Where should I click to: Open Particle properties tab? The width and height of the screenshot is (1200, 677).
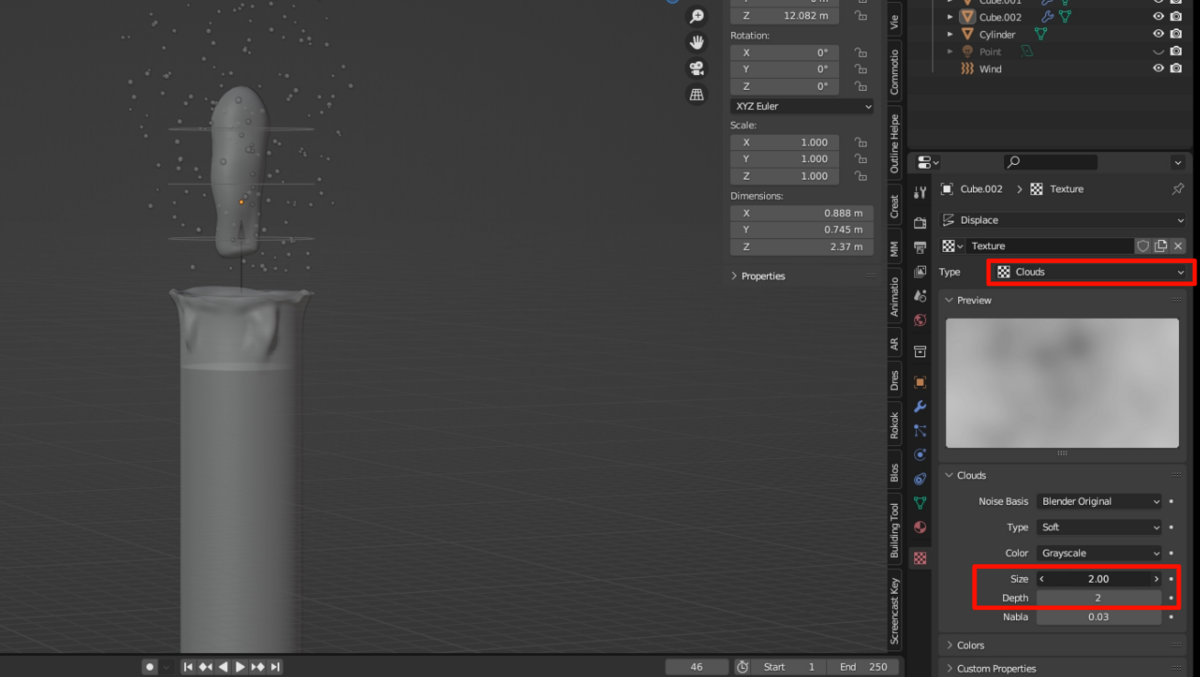click(x=920, y=430)
